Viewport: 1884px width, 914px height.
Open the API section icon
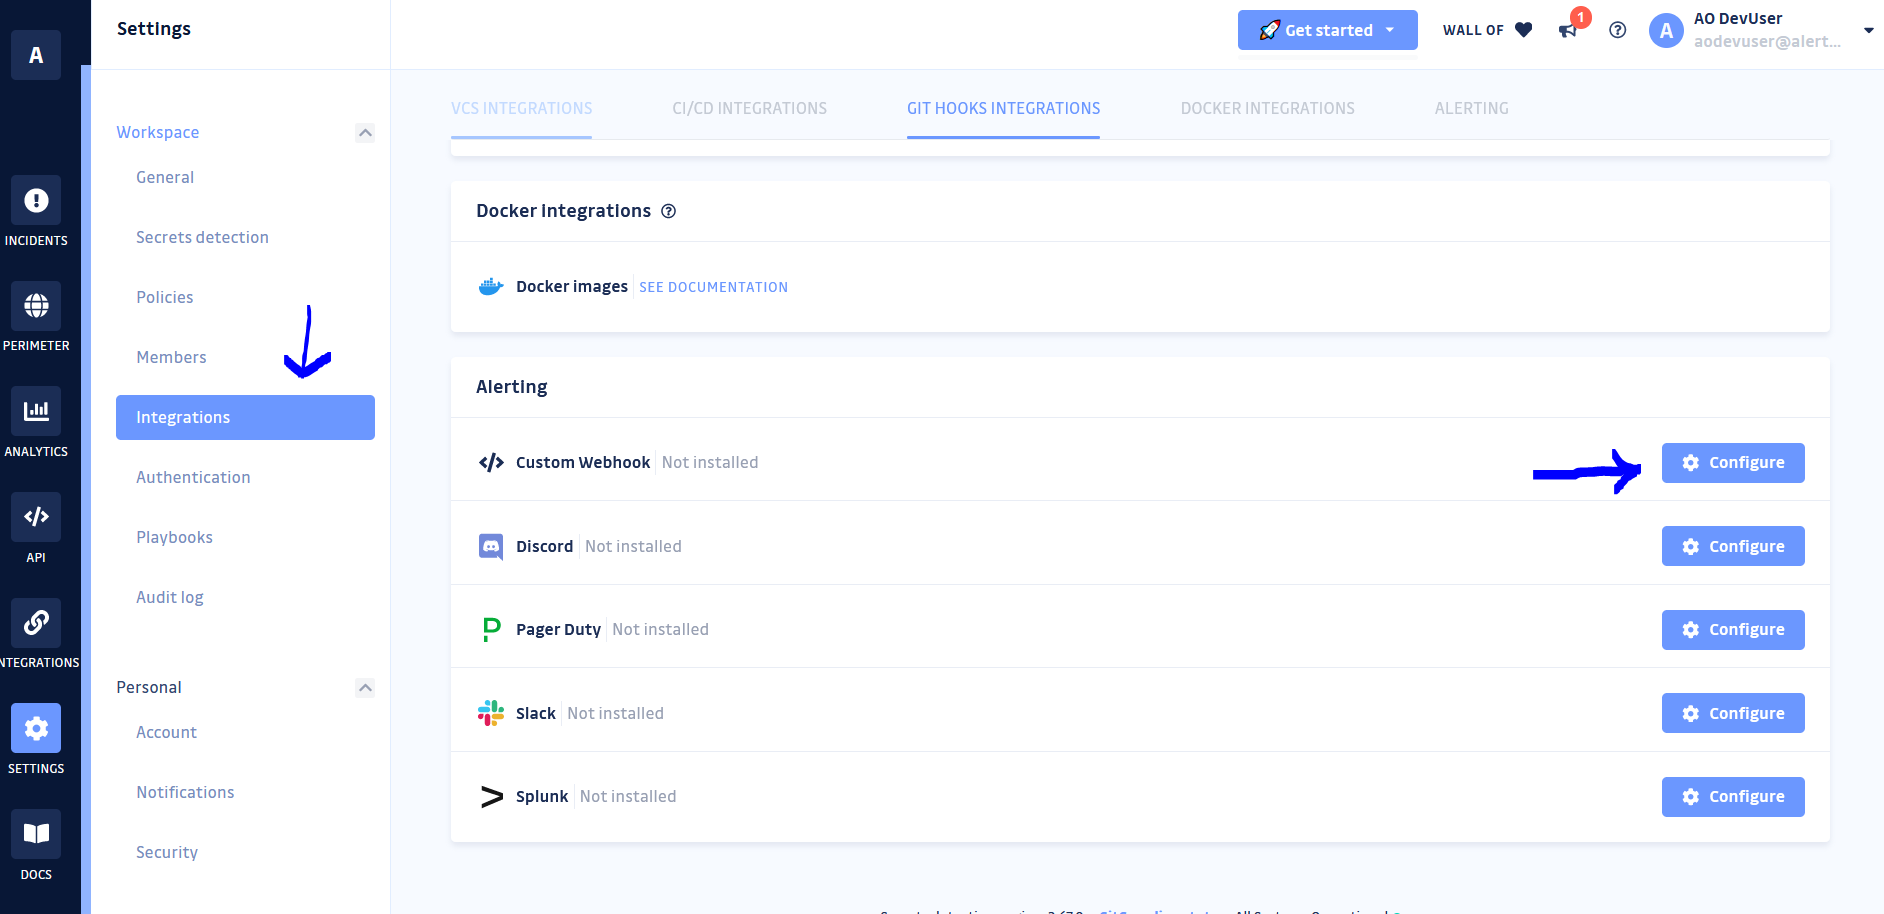coord(36,517)
